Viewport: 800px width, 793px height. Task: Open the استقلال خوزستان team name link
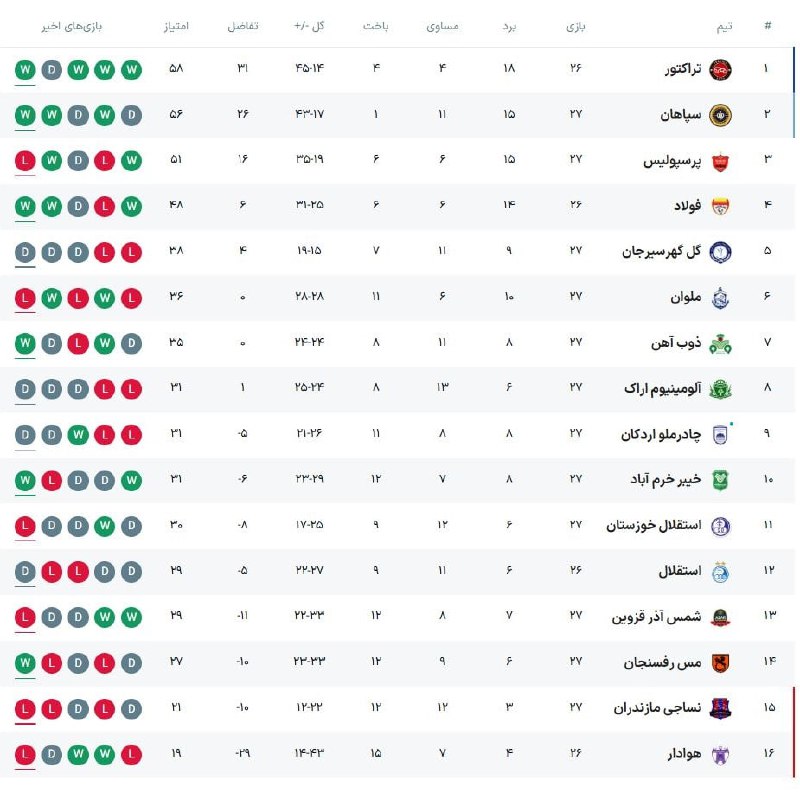coord(654,526)
